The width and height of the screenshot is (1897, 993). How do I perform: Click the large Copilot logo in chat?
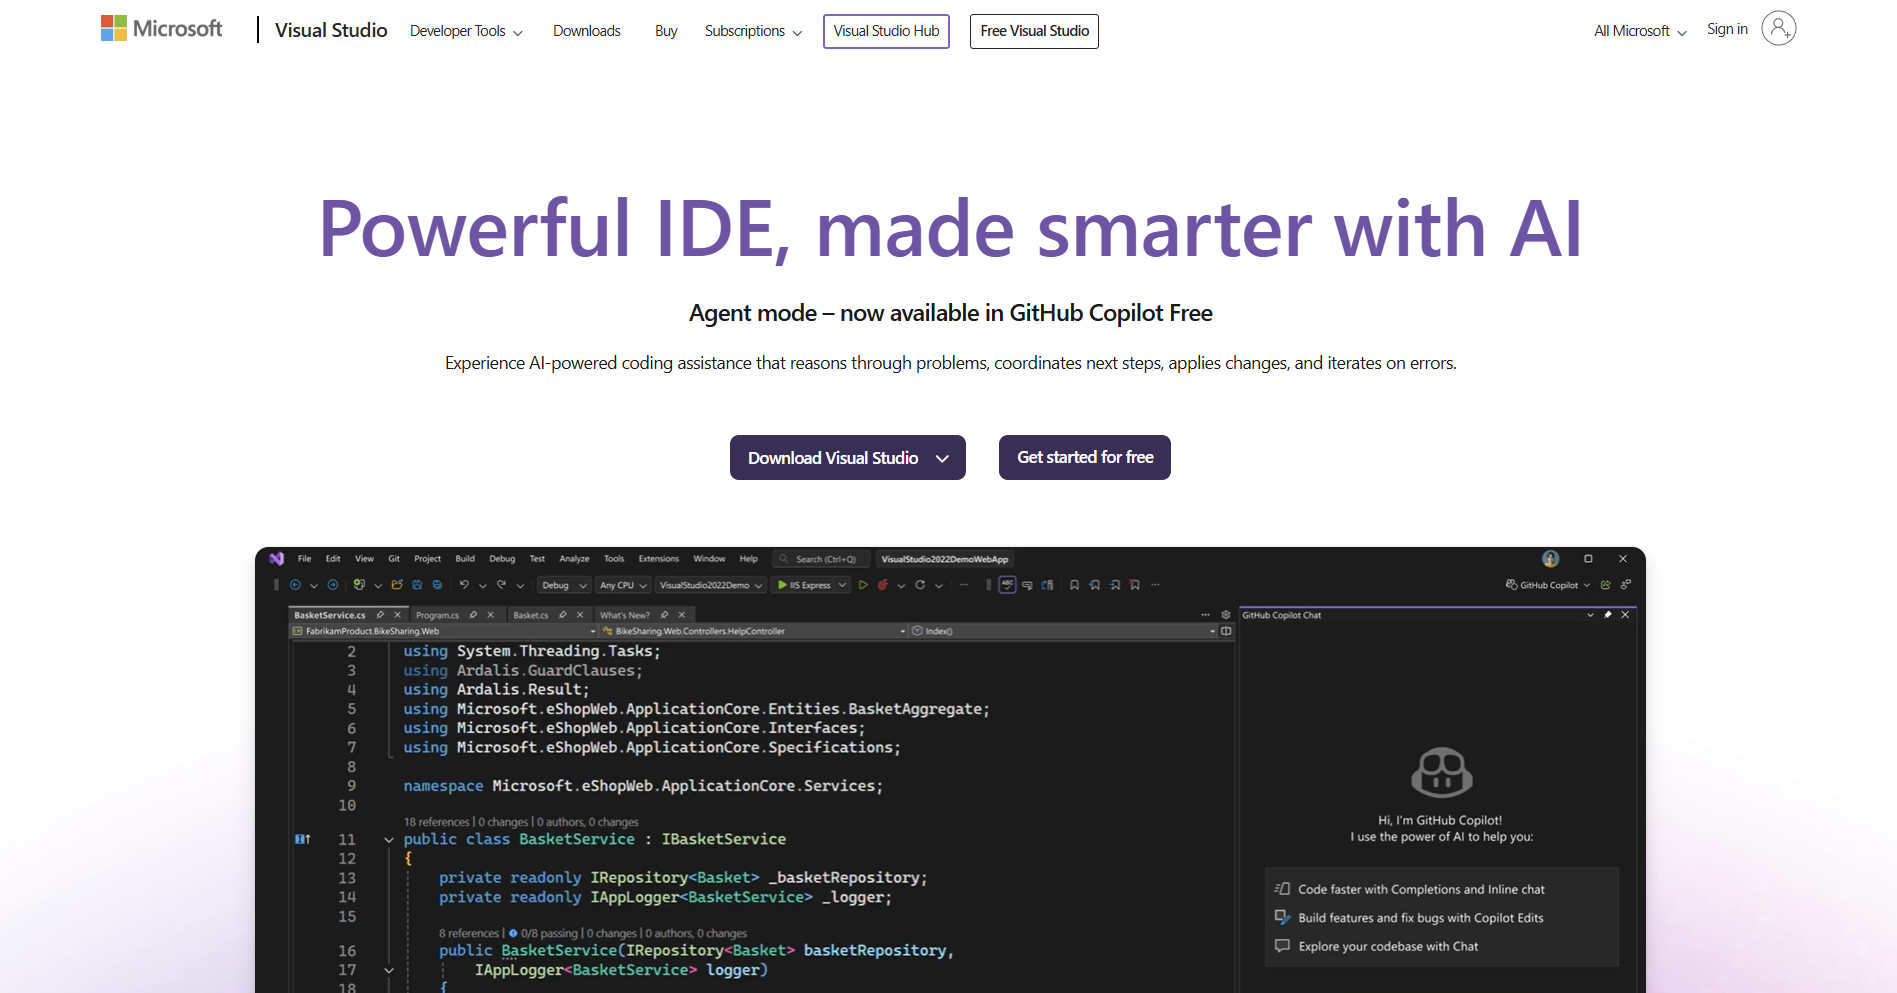(x=1442, y=773)
